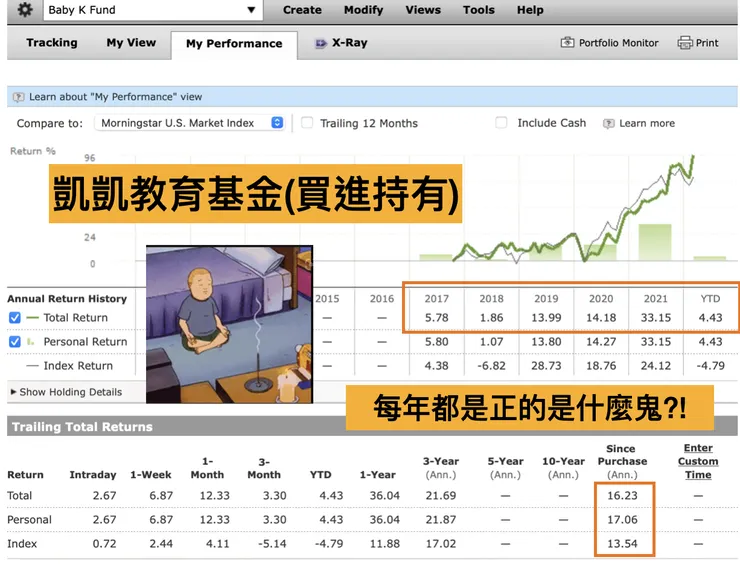Open the Help menu
Viewport: 740px width, 566px height.
(x=530, y=10)
